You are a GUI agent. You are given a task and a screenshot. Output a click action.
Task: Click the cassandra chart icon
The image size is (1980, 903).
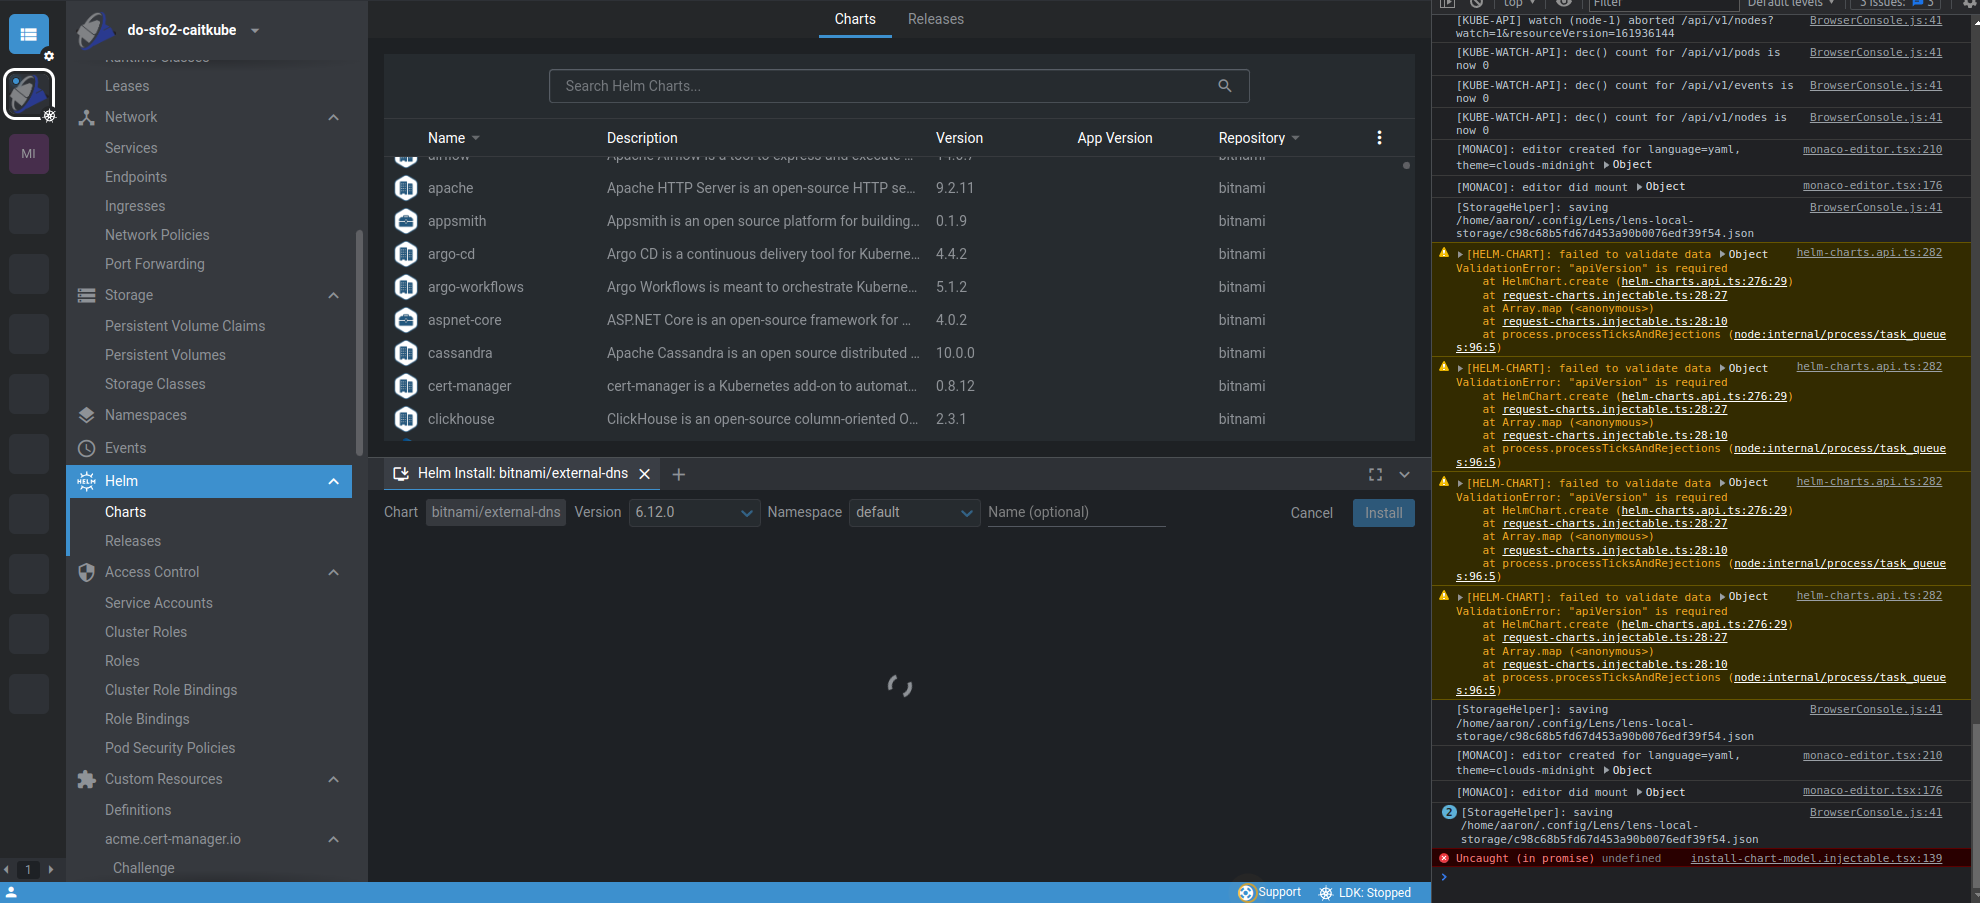point(406,353)
